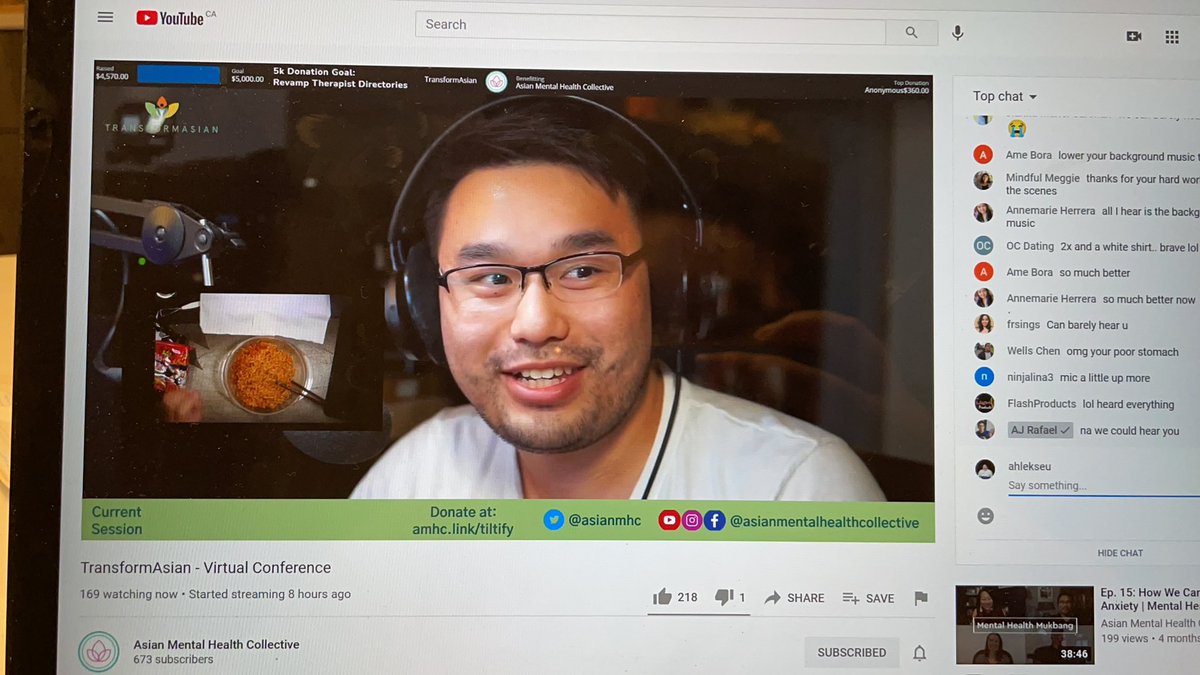Open emoji picker in chat

pos(986,516)
